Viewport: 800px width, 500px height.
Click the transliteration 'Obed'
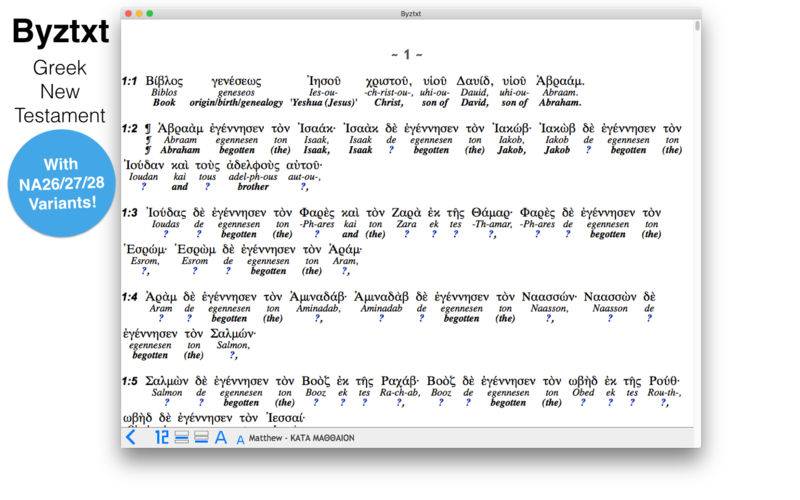(583, 392)
